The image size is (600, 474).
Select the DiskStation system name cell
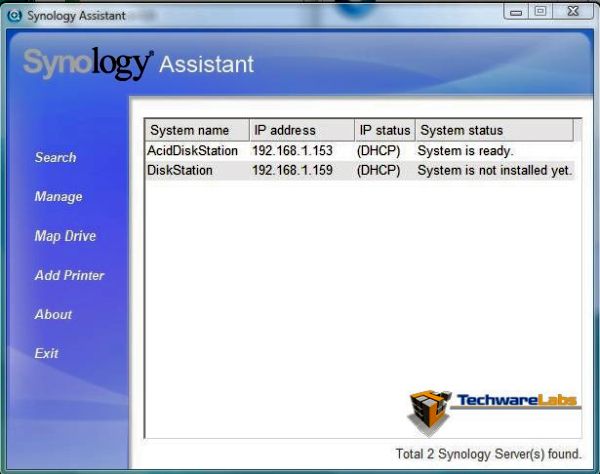coord(180,170)
